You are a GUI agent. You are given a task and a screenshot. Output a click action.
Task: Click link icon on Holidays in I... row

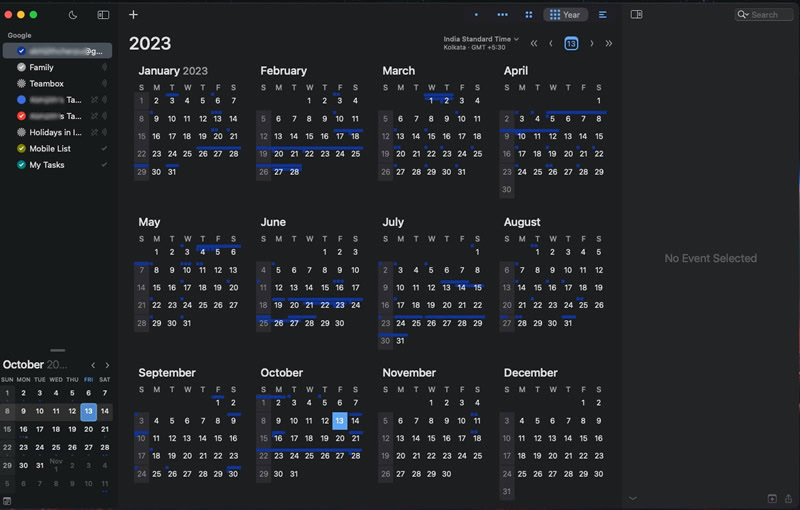(94, 132)
